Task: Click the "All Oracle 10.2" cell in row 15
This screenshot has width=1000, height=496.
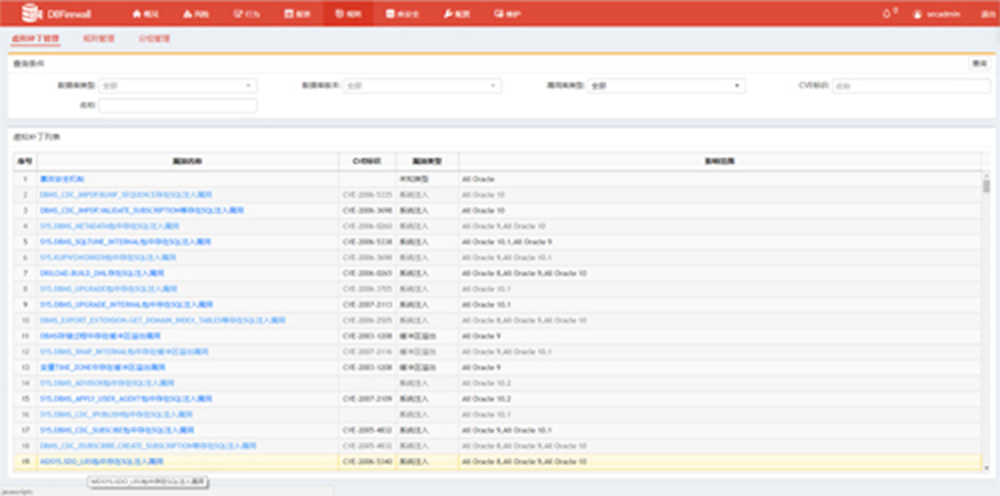Action: 720,398
